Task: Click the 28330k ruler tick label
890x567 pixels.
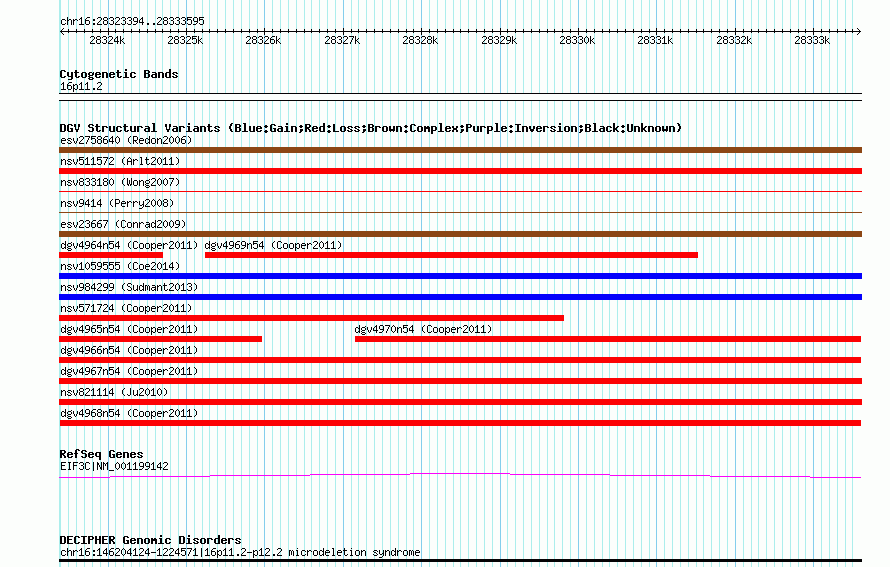Action: 577,40
